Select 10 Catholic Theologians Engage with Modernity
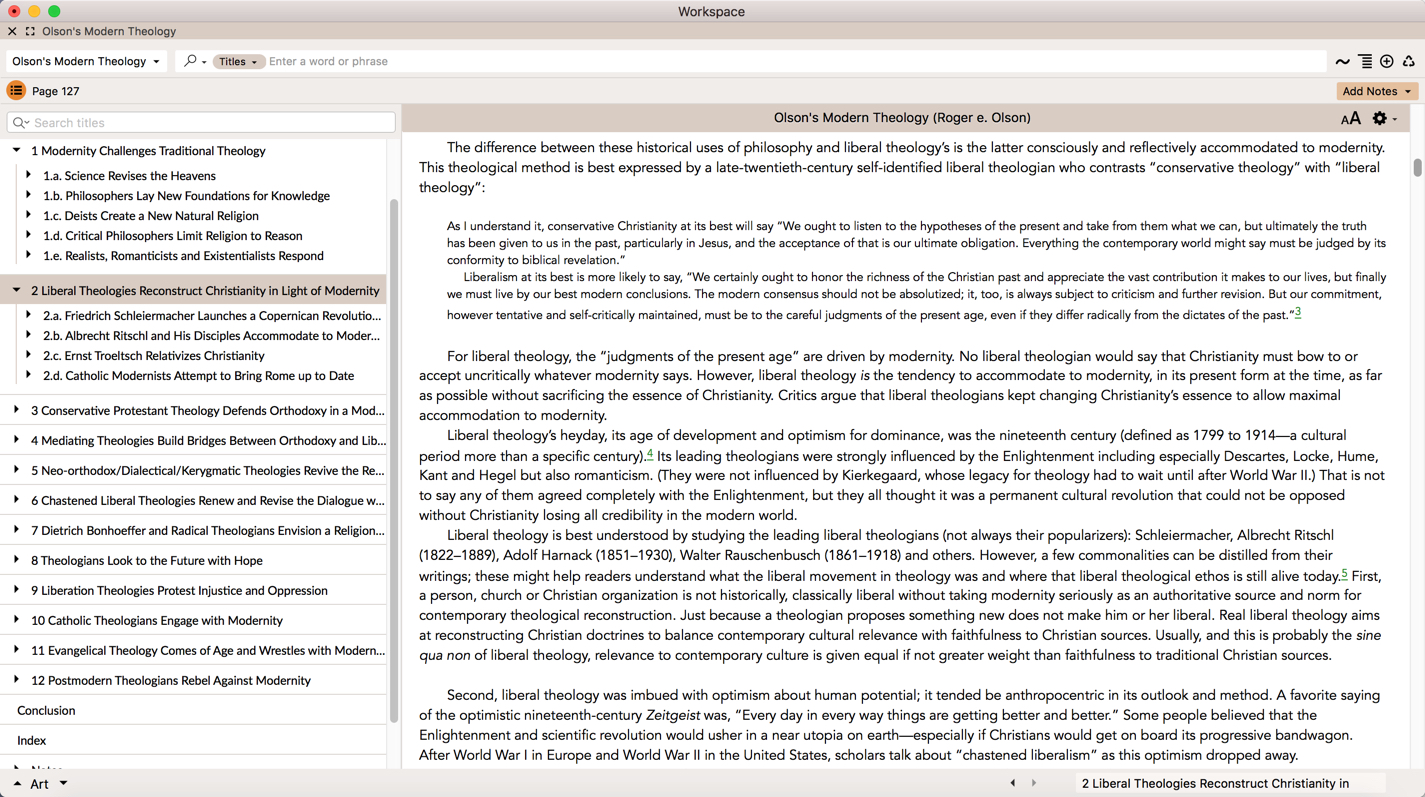 pyautogui.click(x=157, y=620)
